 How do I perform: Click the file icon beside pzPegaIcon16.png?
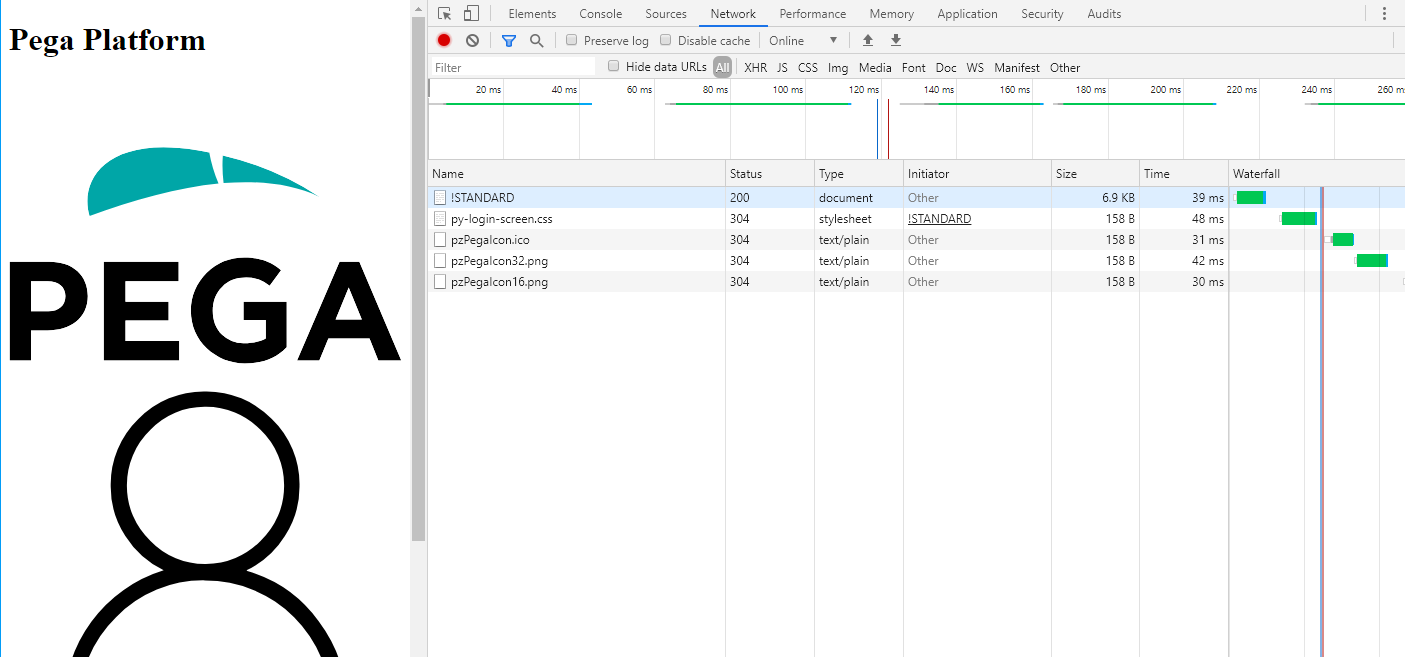439,282
